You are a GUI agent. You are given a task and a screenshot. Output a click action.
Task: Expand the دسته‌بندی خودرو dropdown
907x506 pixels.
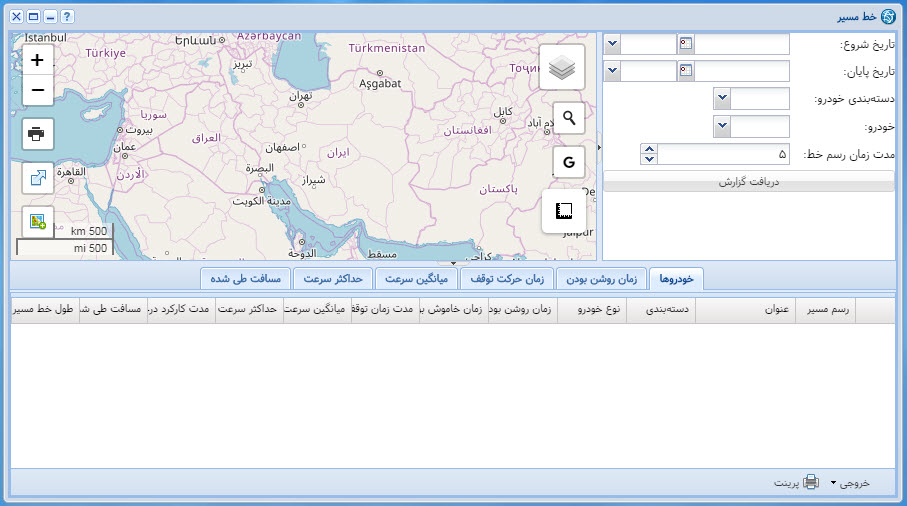(722, 99)
